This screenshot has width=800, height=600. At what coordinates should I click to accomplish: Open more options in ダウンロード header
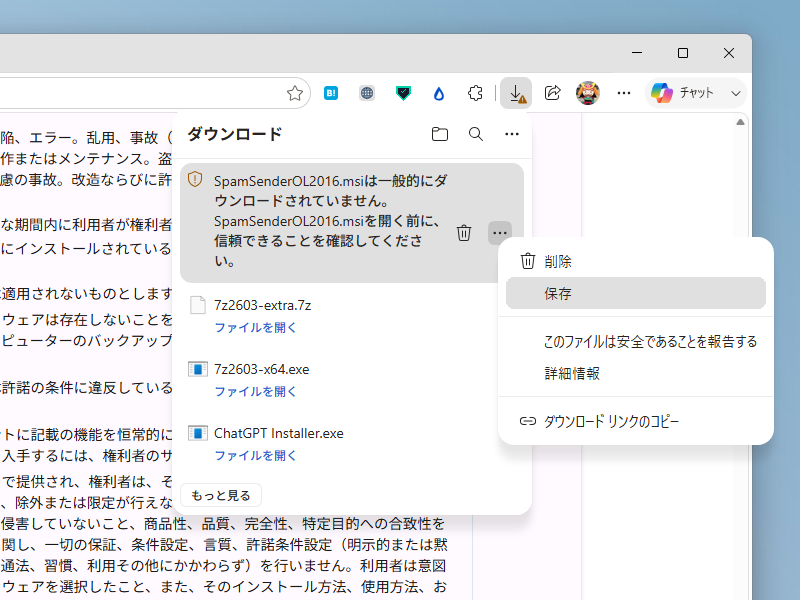point(512,134)
